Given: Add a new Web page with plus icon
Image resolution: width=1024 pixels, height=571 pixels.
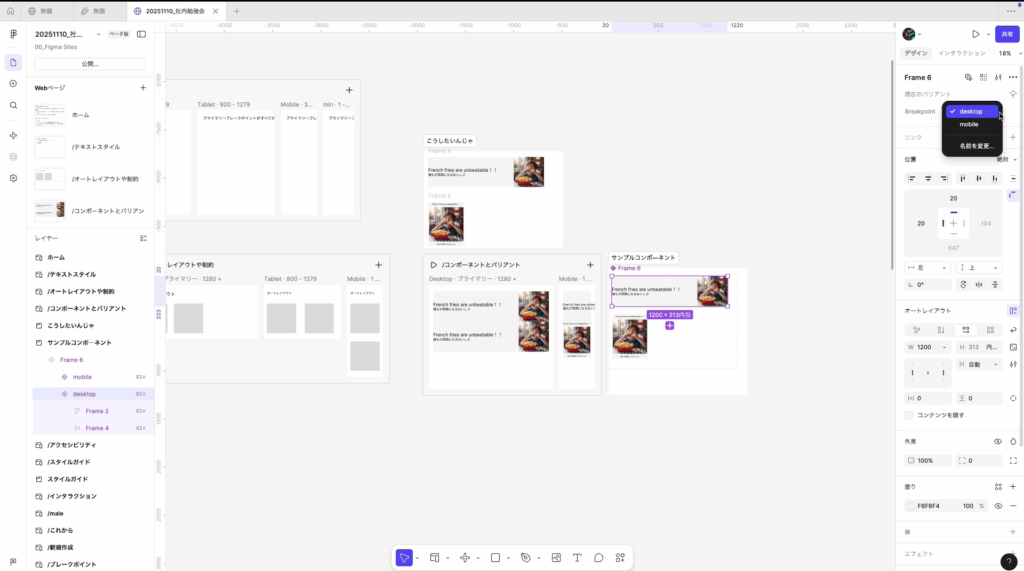Looking at the screenshot, I should coord(142,88).
